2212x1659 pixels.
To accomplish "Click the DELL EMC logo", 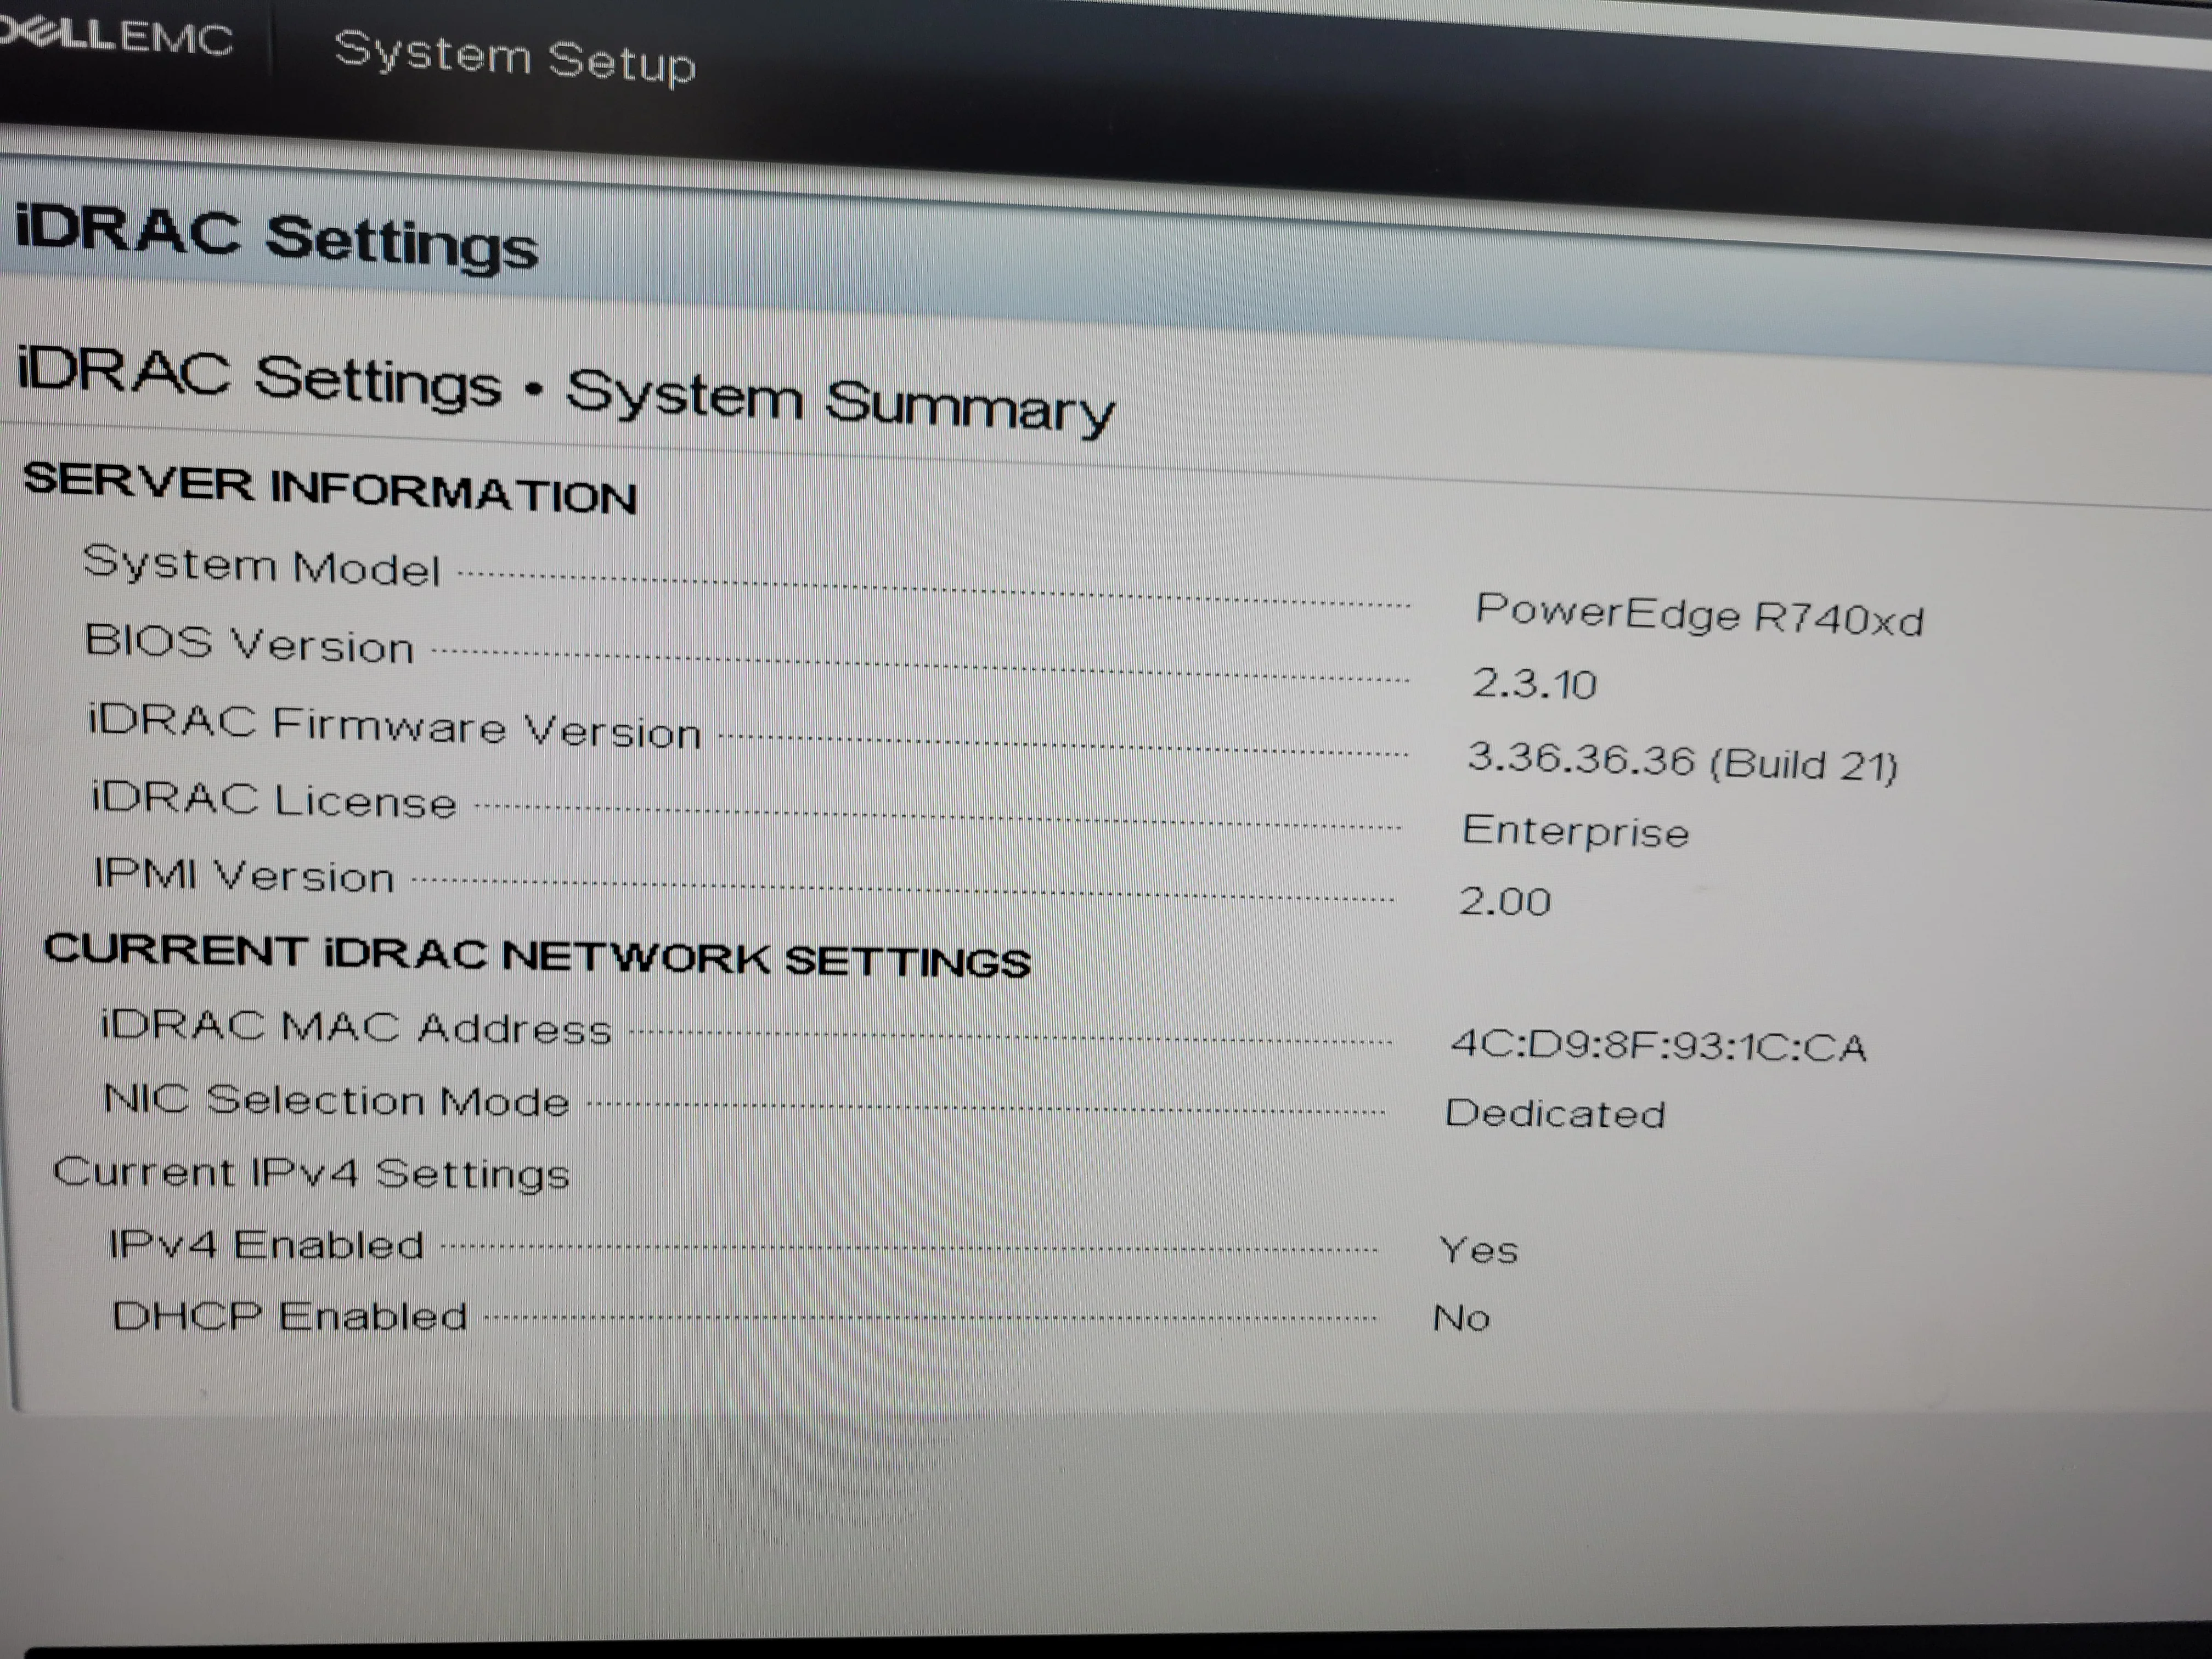I will coord(116,36).
